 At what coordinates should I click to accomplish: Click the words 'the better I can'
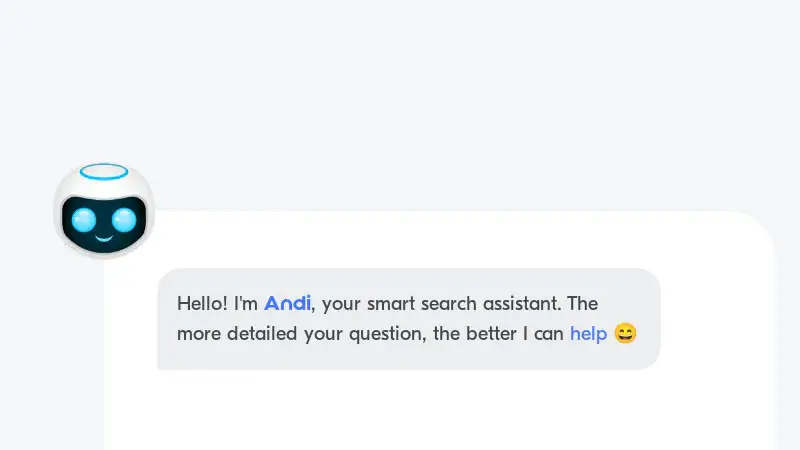click(498, 334)
